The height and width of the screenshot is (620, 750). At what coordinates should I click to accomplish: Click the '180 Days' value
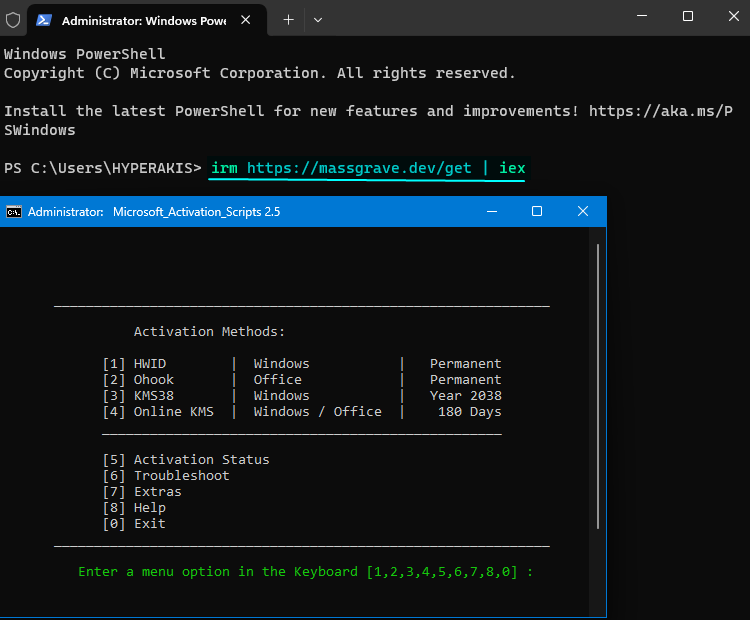(x=470, y=412)
